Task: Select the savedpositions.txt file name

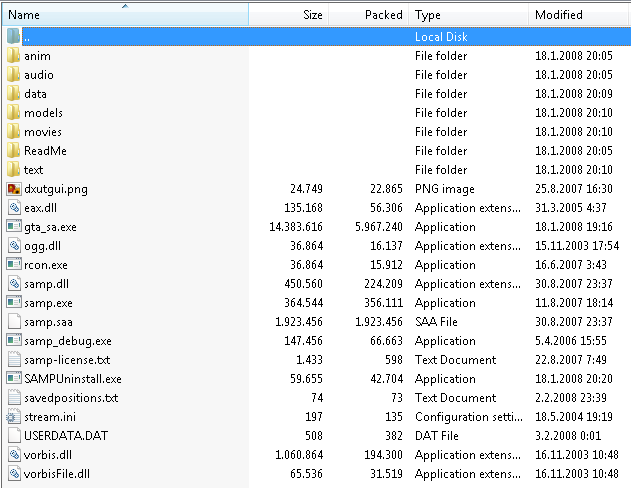Action: point(71,398)
